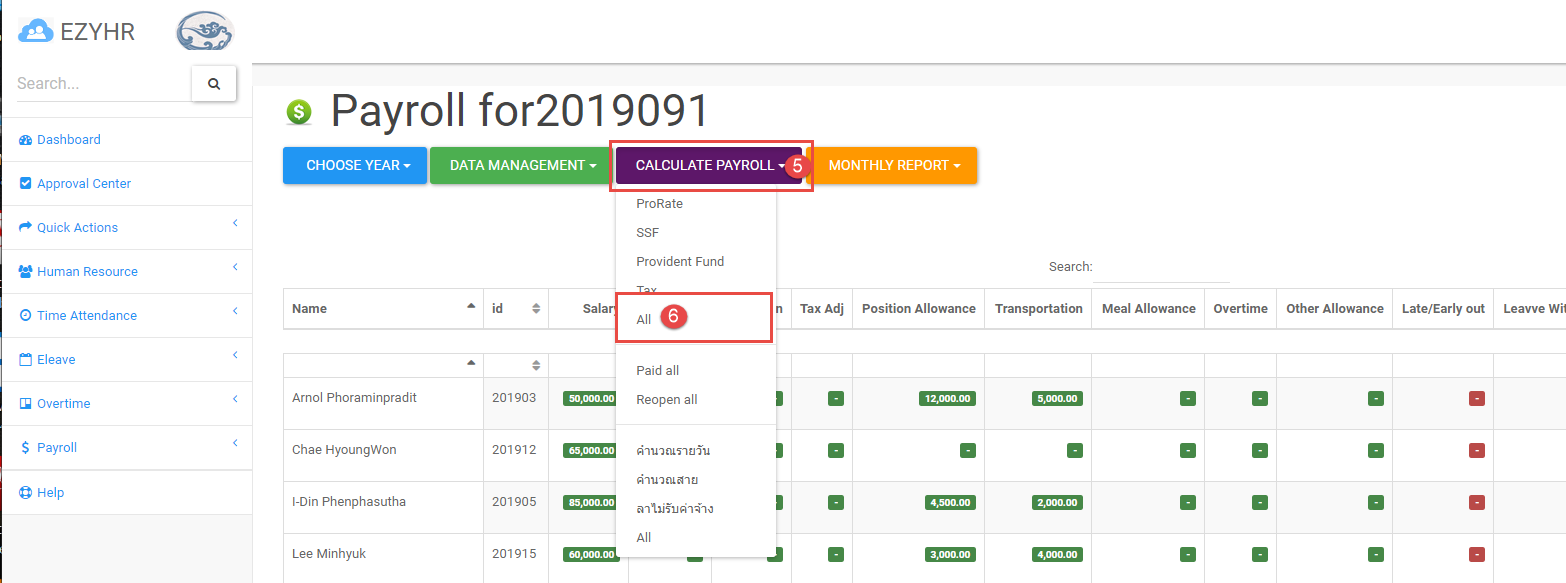This screenshot has height=583, width=1566.
Task: Choose Provident Fund in dropdown menu
Action: [680, 262]
